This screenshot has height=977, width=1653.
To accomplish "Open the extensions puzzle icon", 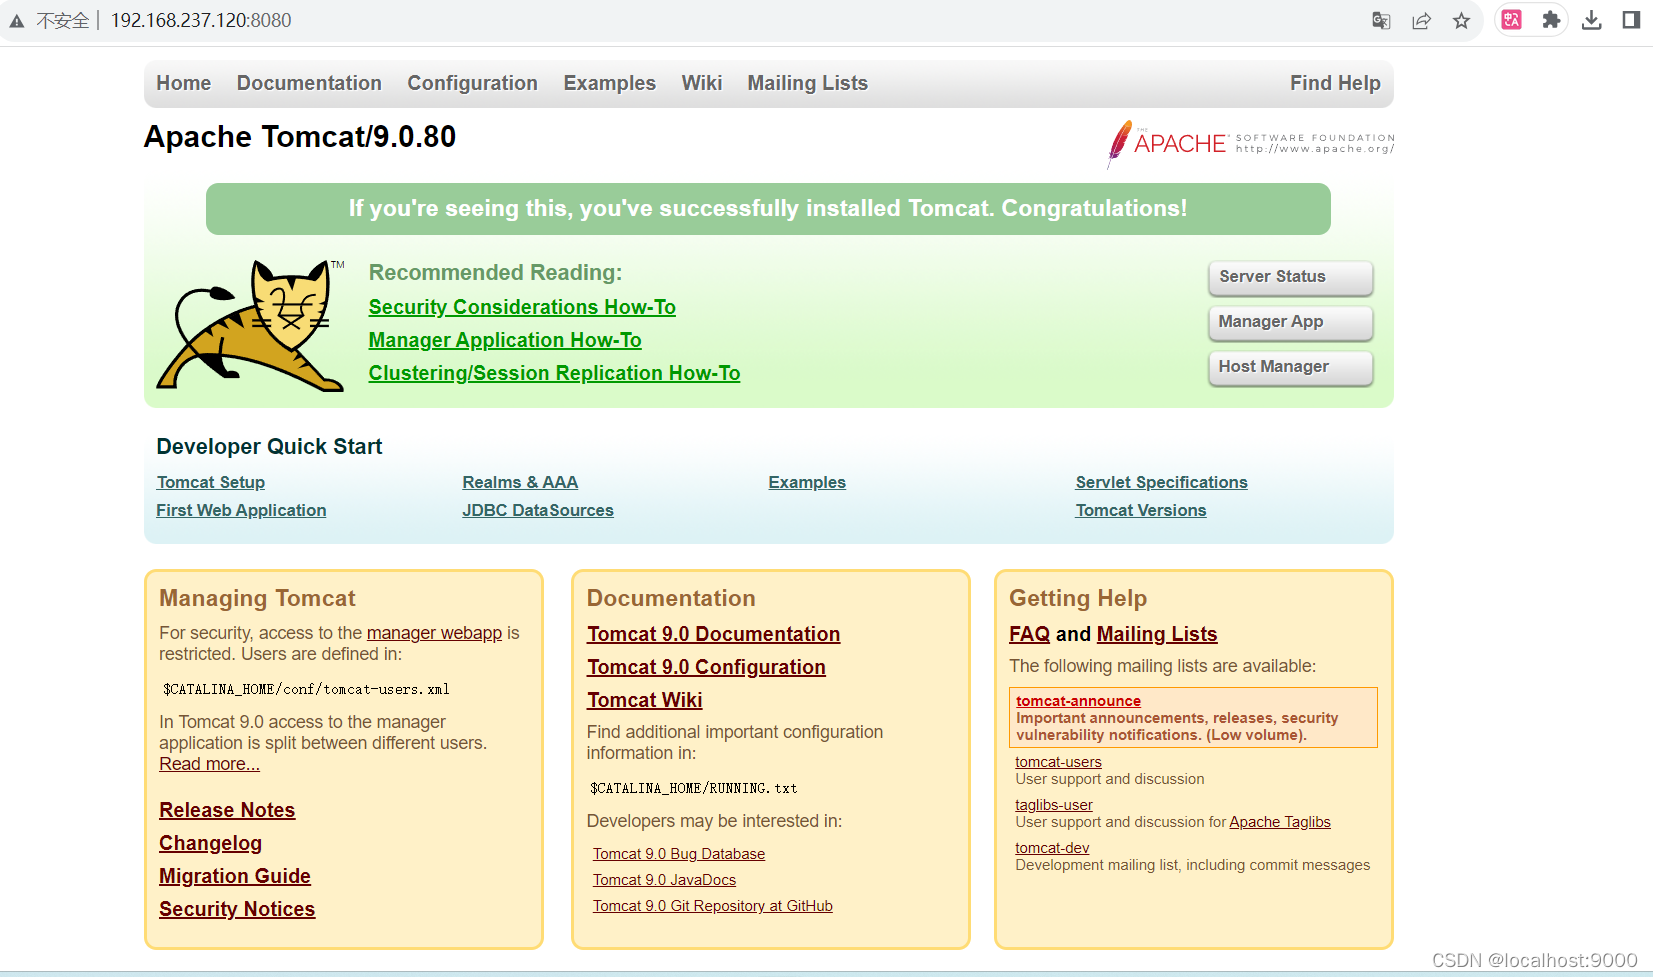I will tap(1551, 20).
